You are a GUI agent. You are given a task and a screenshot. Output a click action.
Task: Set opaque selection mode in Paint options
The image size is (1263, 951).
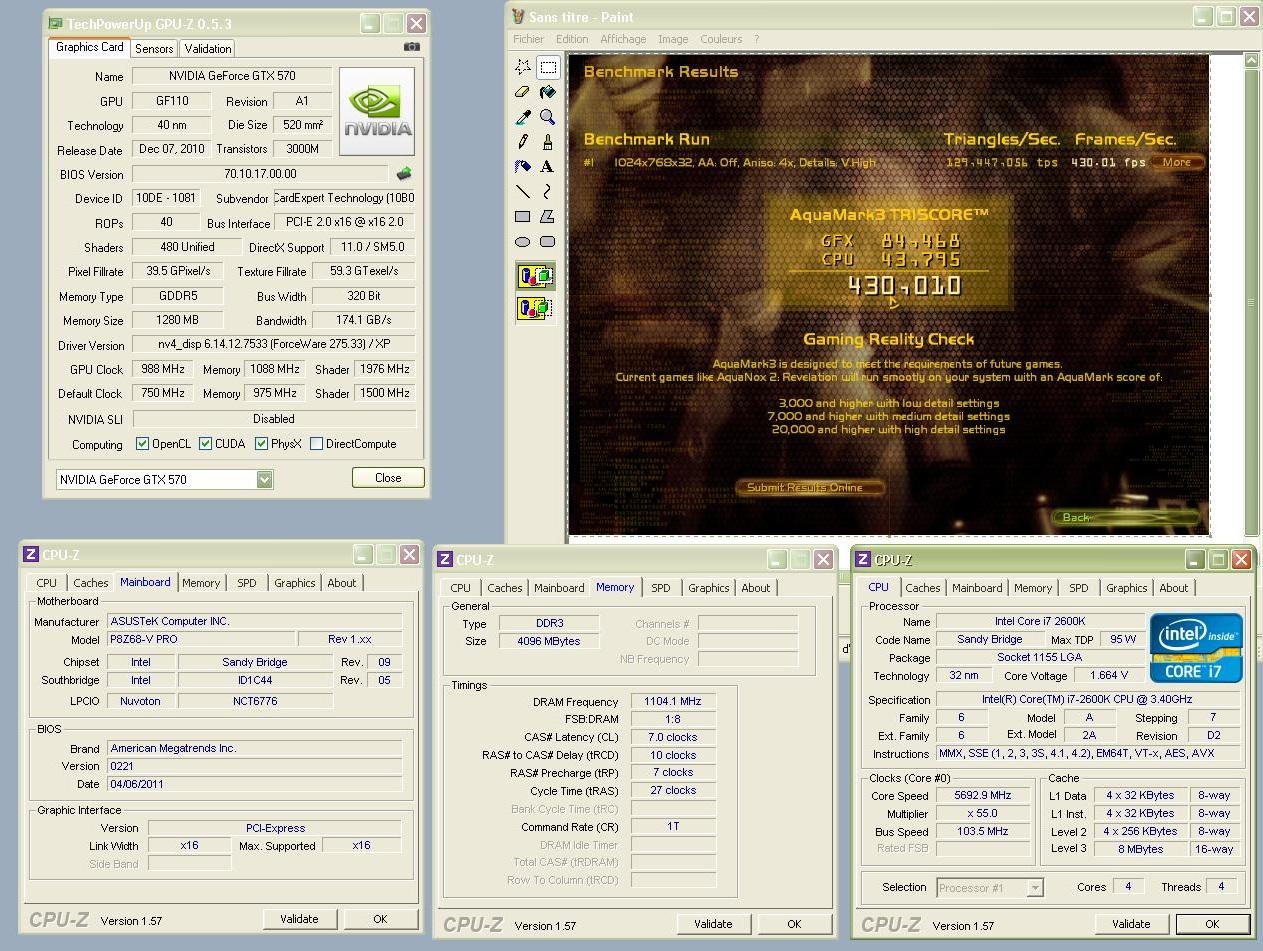coord(535,276)
